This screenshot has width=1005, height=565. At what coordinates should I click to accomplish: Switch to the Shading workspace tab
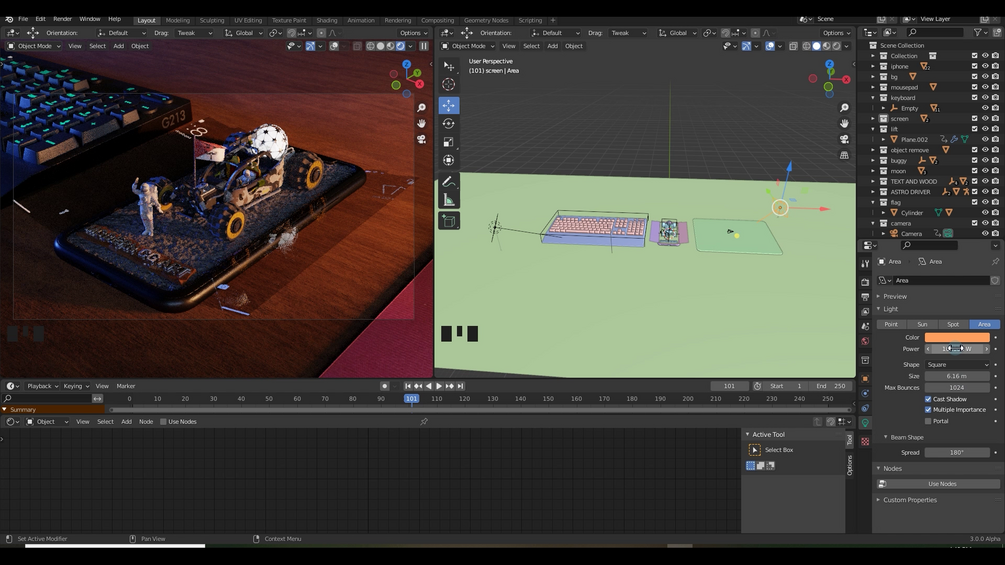[326, 20]
